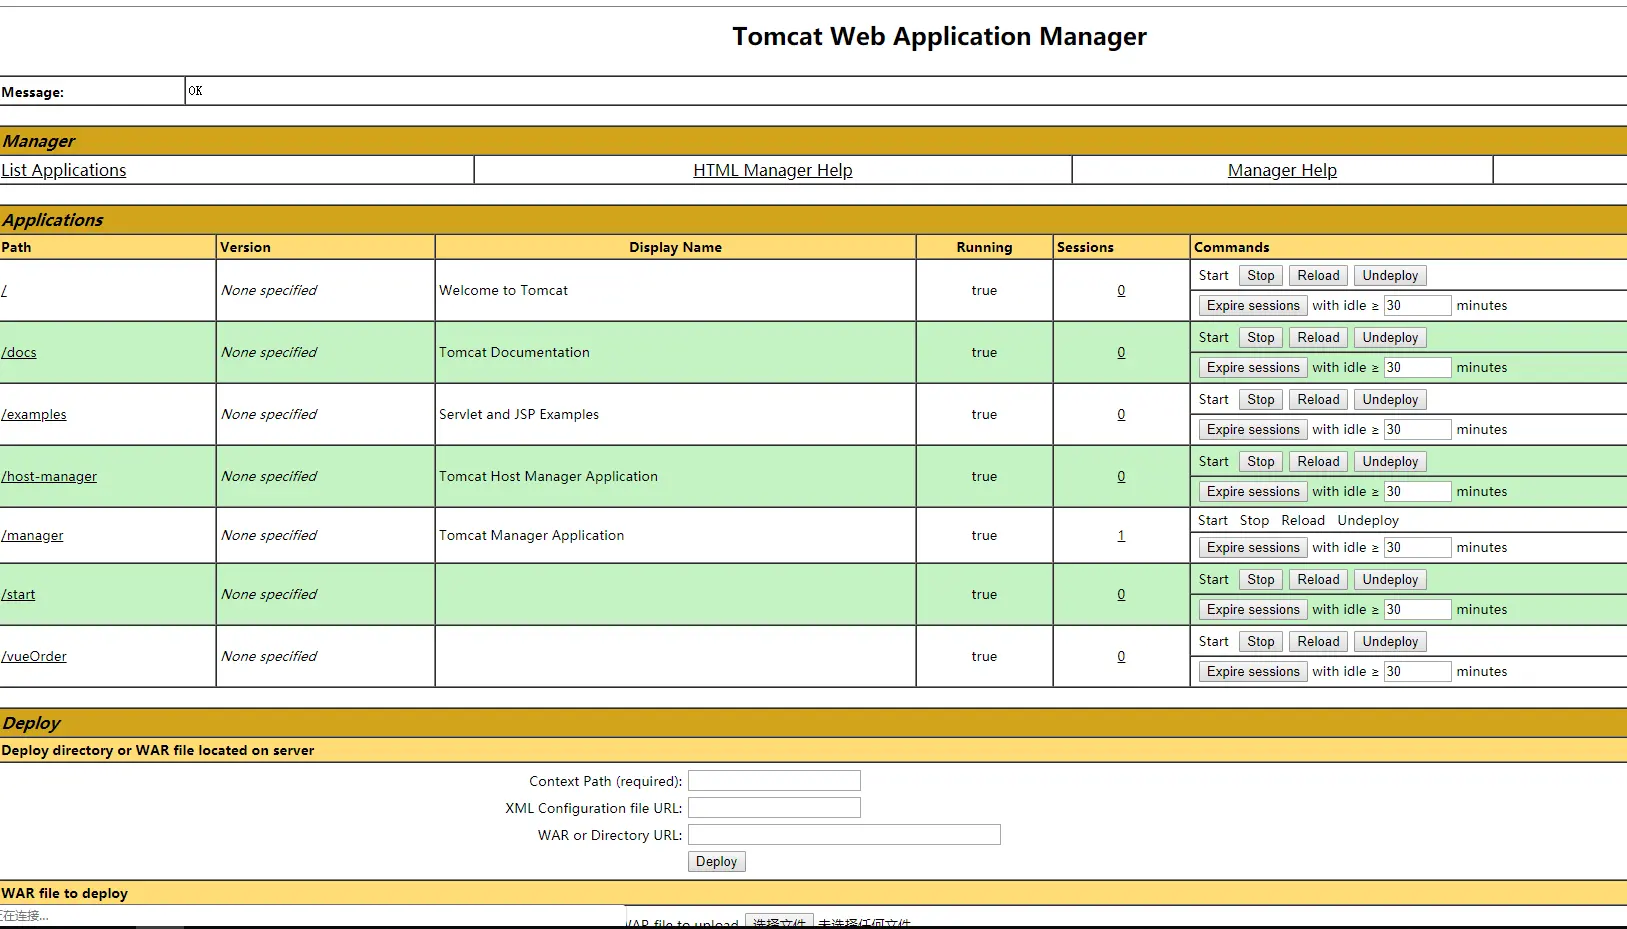Stop the /docs application
This screenshot has width=1627, height=929.
pyautogui.click(x=1261, y=338)
